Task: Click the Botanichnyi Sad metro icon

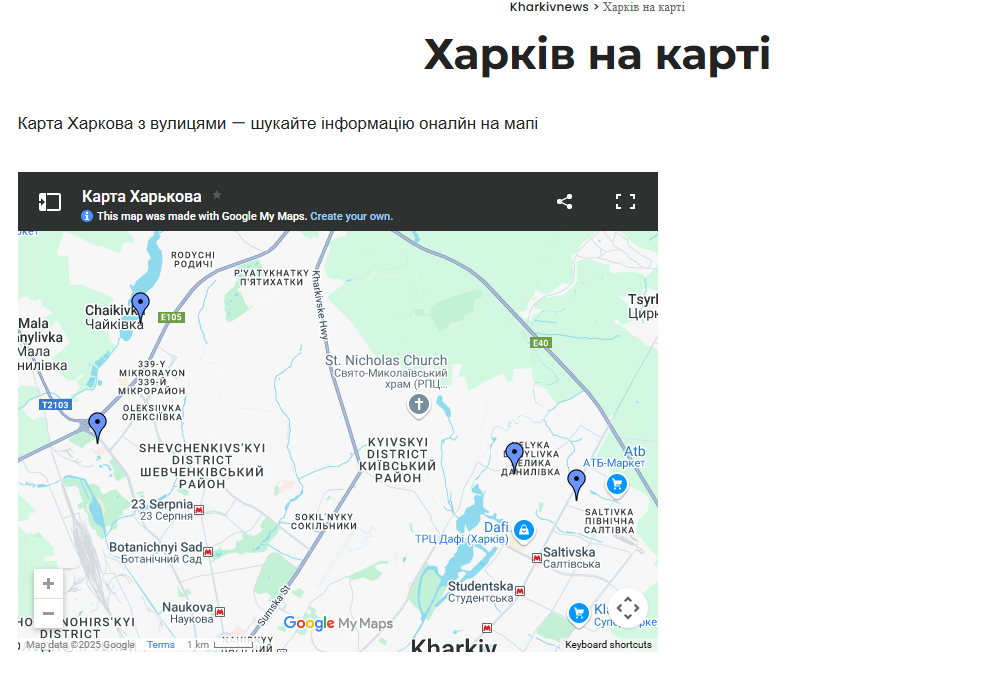Action: pos(208,552)
